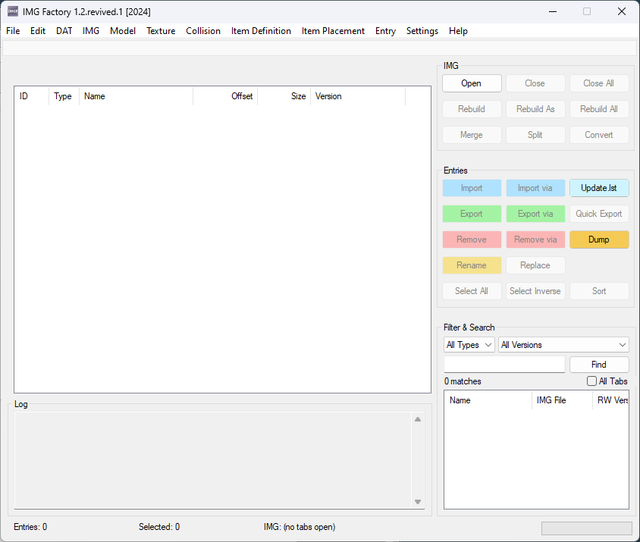Image resolution: width=640 pixels, height=542 pixels.
Task: Minimize the IMG Factory window
Action: point(553,11)
